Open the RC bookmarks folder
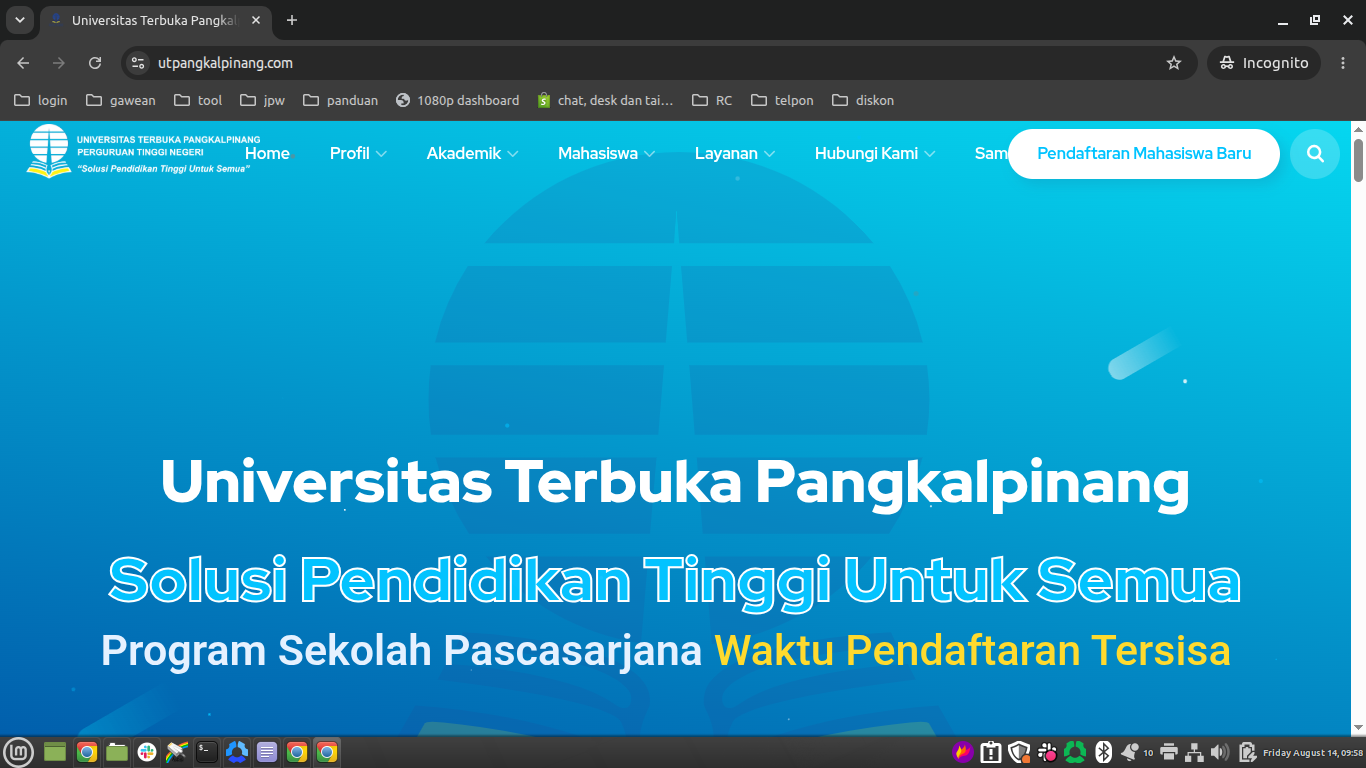Screen dimensions: 1366x768 point(711,100)
